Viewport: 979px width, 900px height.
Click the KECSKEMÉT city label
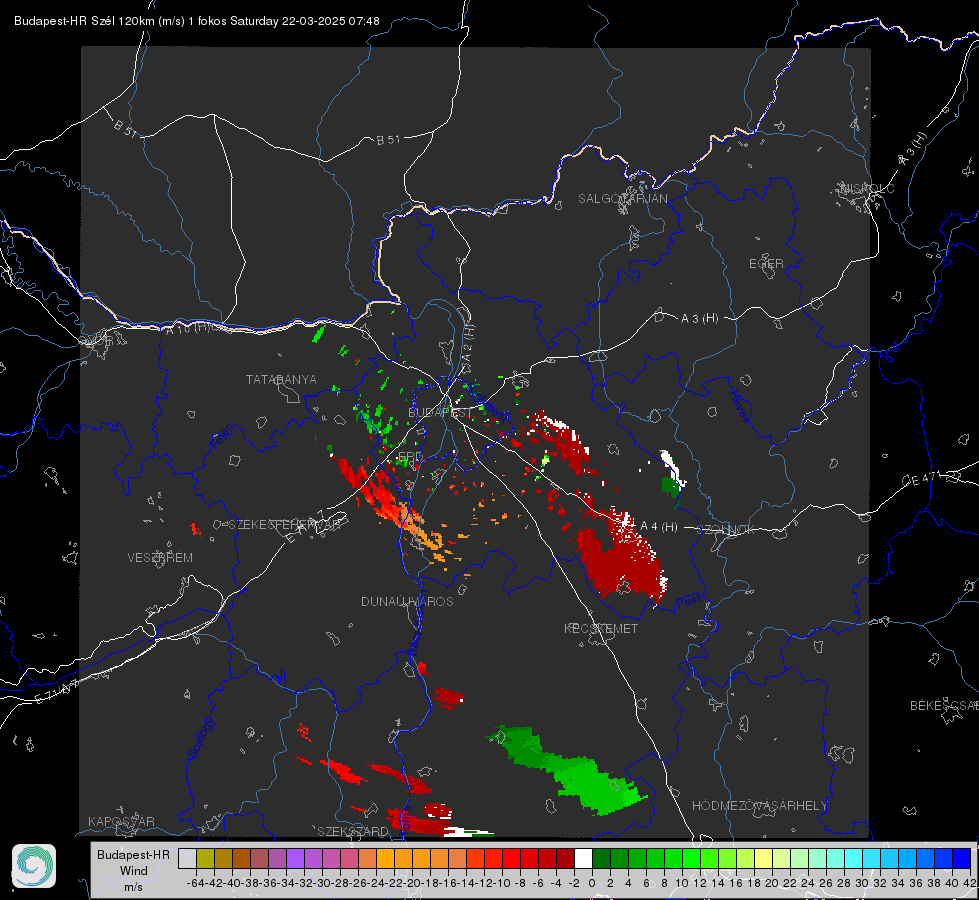pyautogui.click(x=601, y=629)
